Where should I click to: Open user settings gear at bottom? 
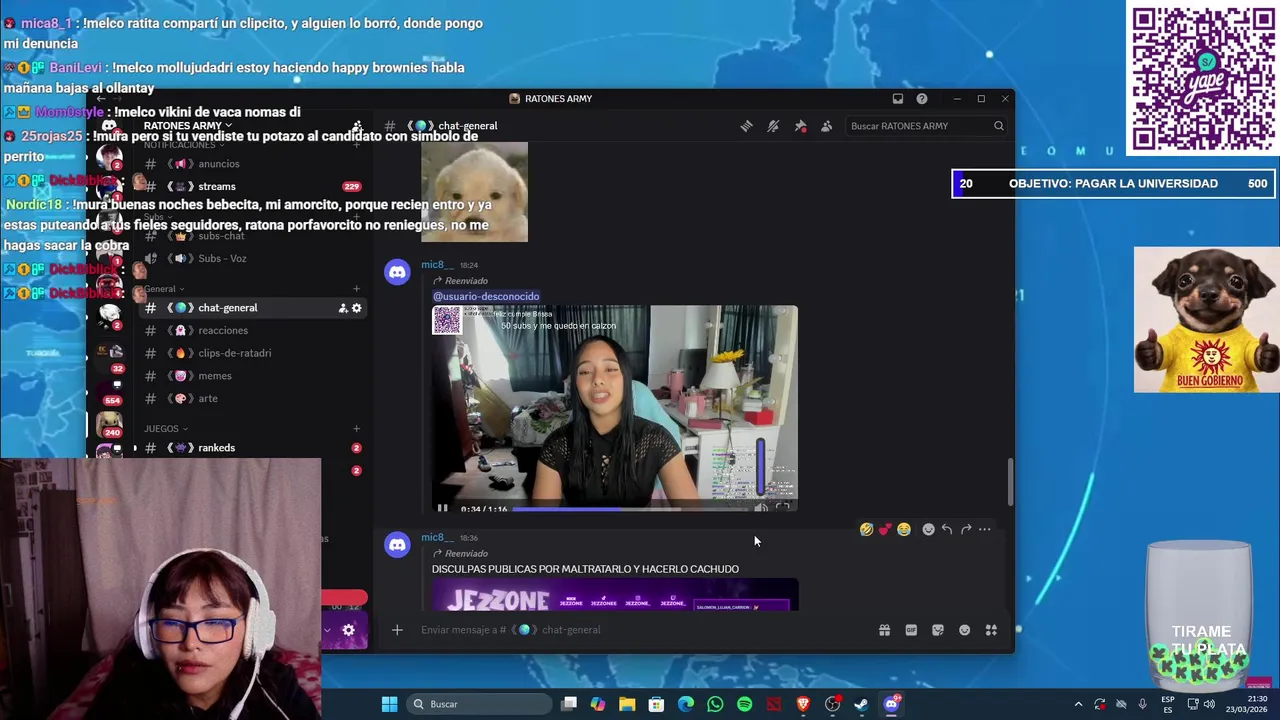[x=348, y=630]
